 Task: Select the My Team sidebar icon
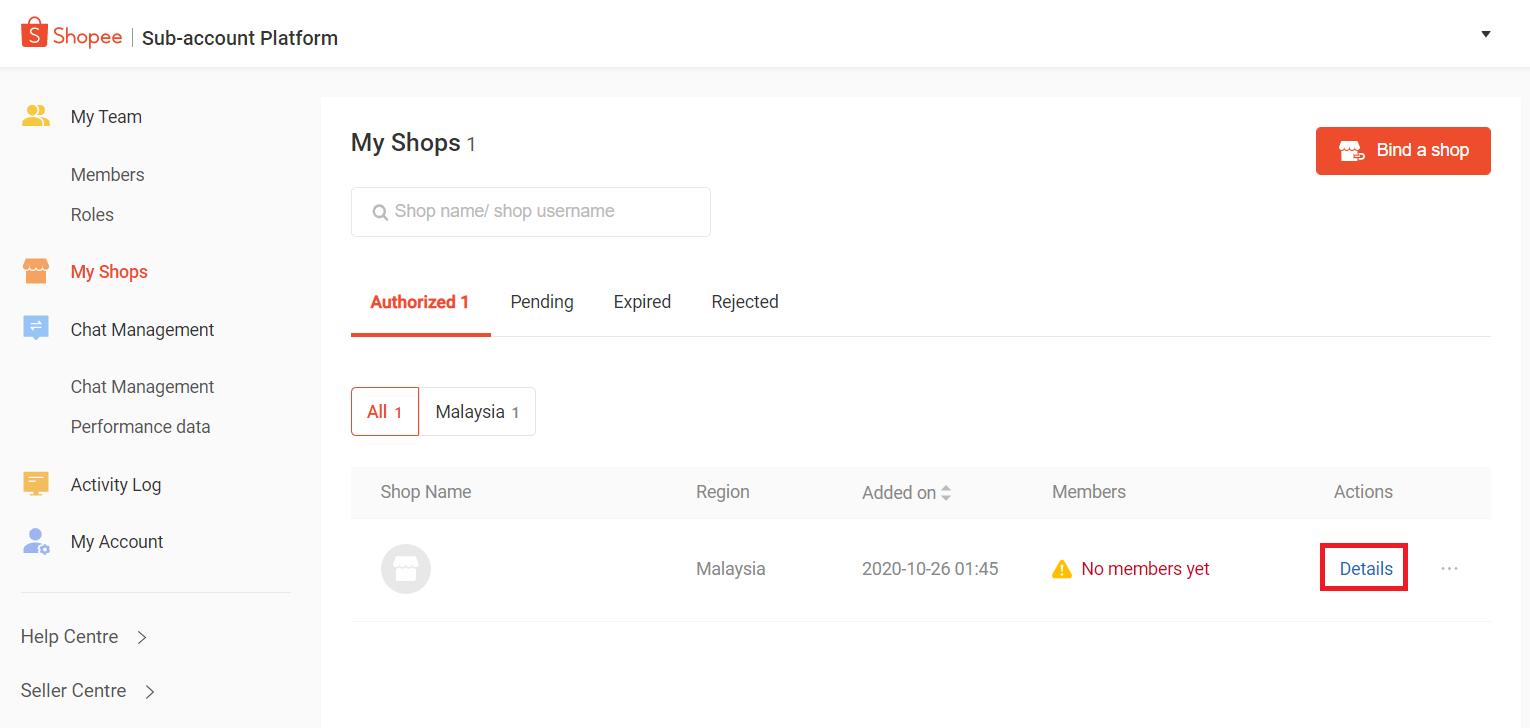coord(36,115)
